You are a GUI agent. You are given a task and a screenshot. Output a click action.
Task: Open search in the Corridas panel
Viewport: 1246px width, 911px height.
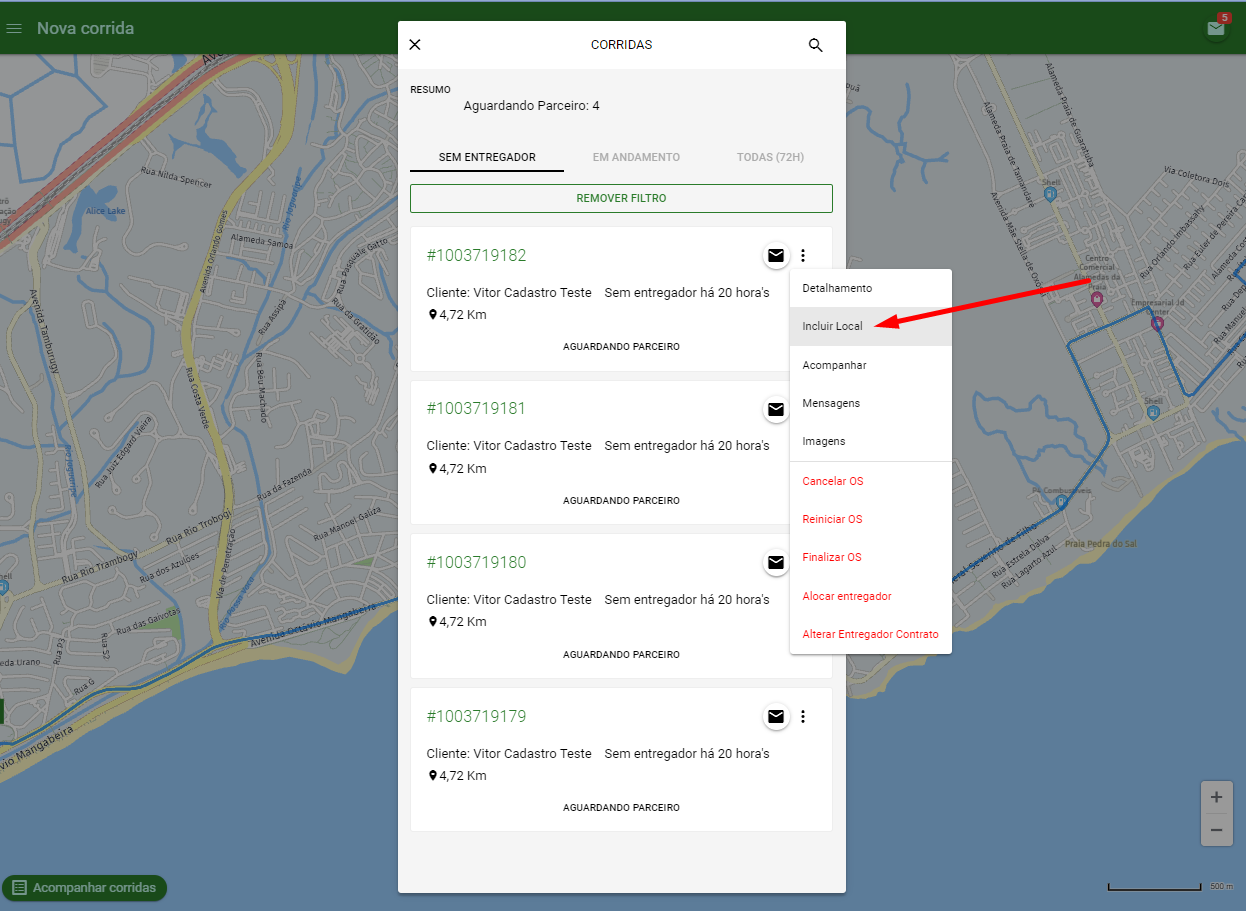click(x=816, y=45)
